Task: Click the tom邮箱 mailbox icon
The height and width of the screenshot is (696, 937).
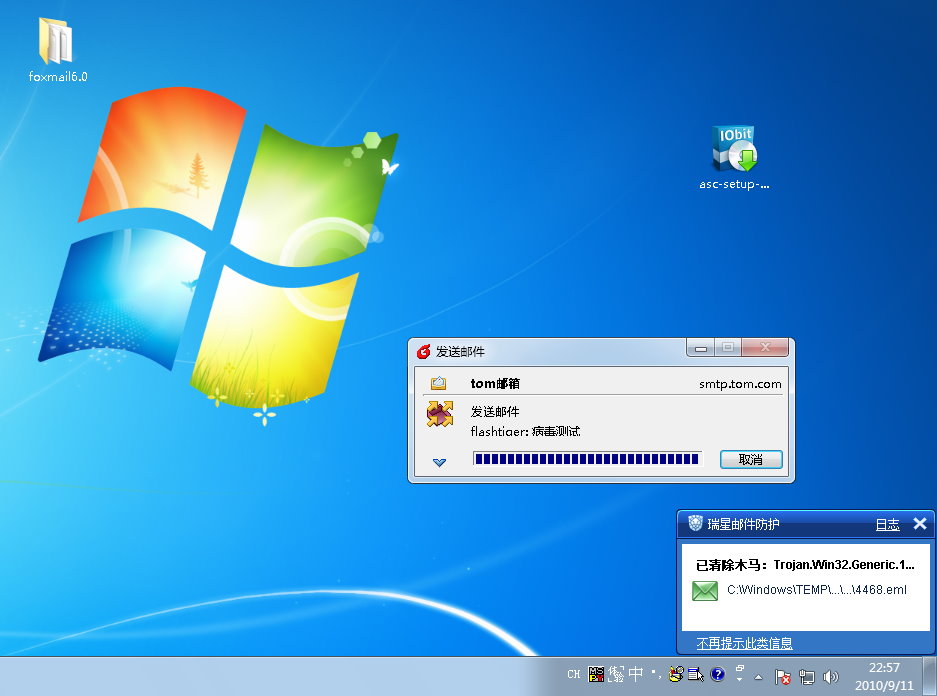Action: click(x=439, y=383)
